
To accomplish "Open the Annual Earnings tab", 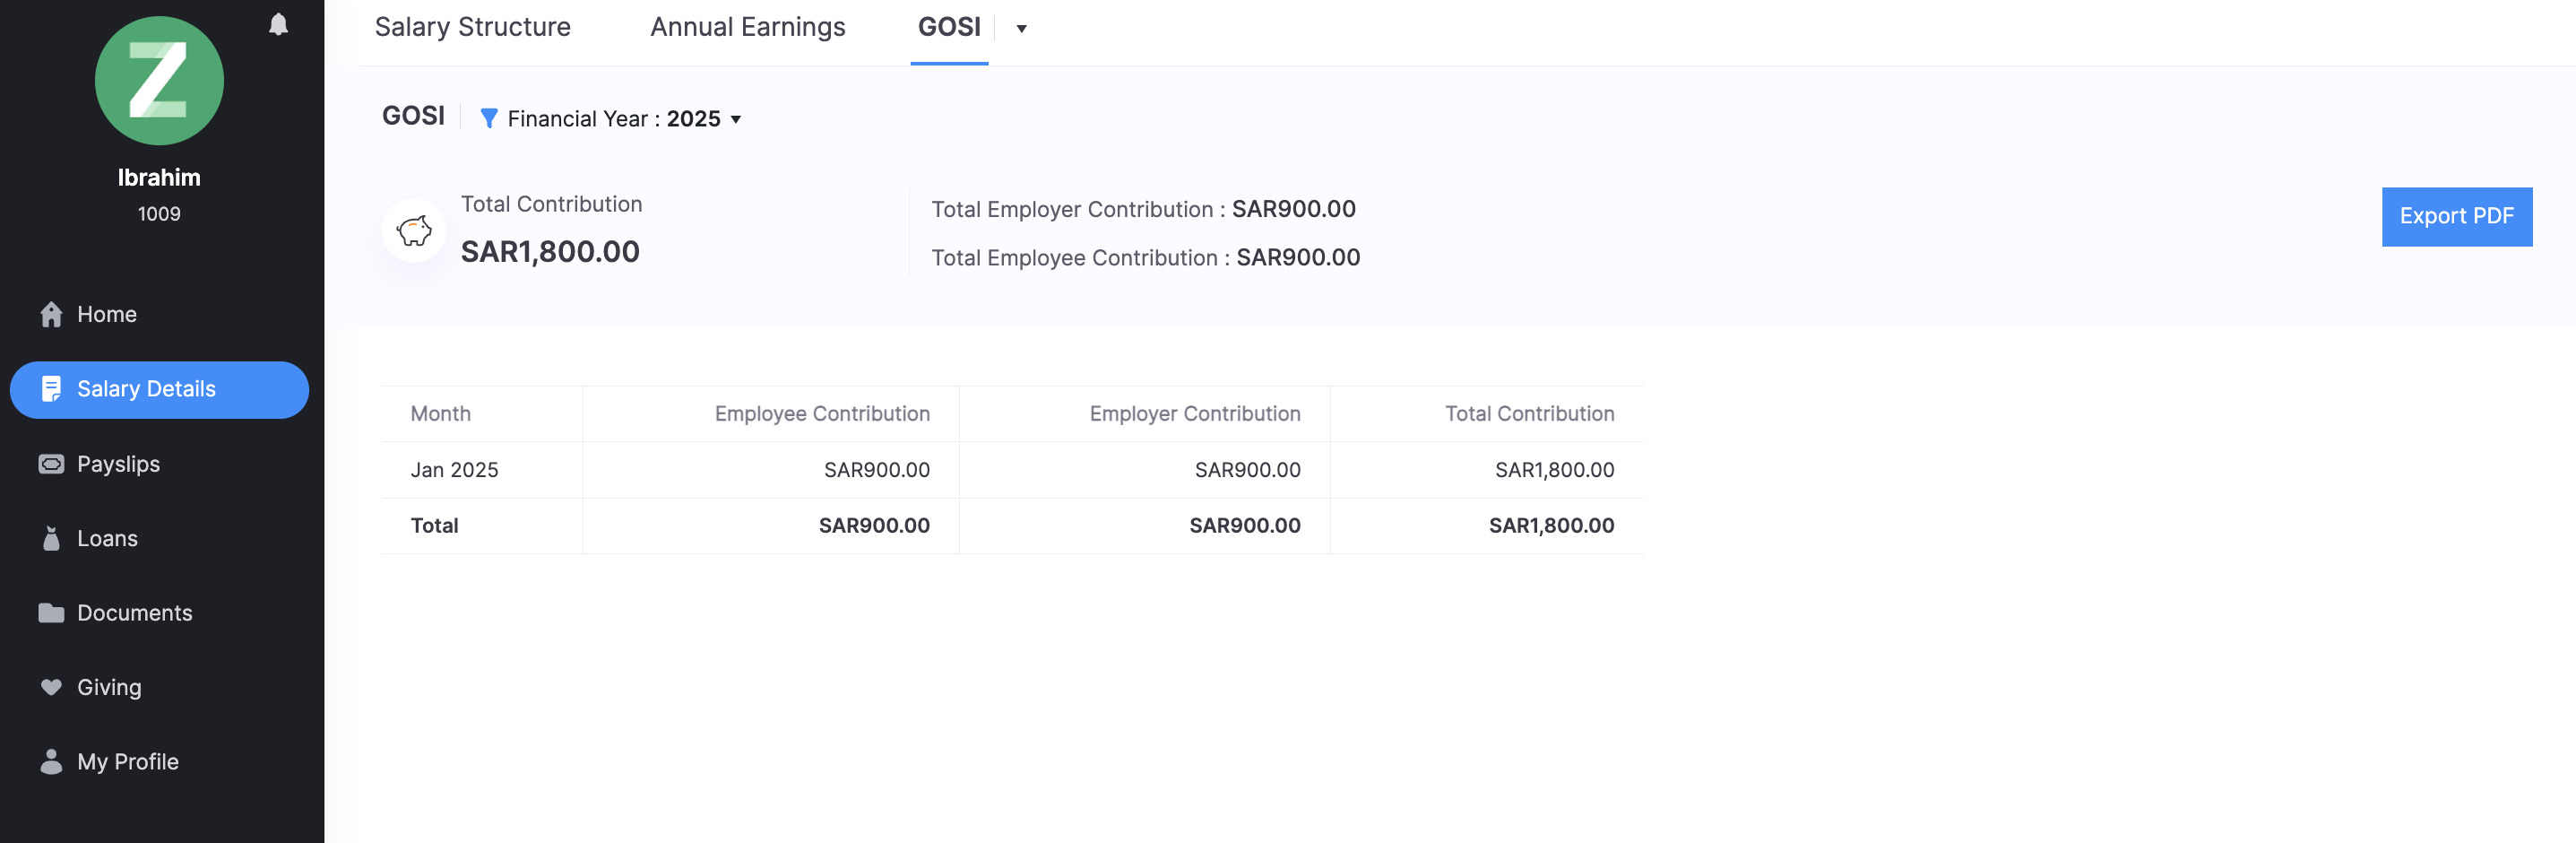I will (747, 27).
